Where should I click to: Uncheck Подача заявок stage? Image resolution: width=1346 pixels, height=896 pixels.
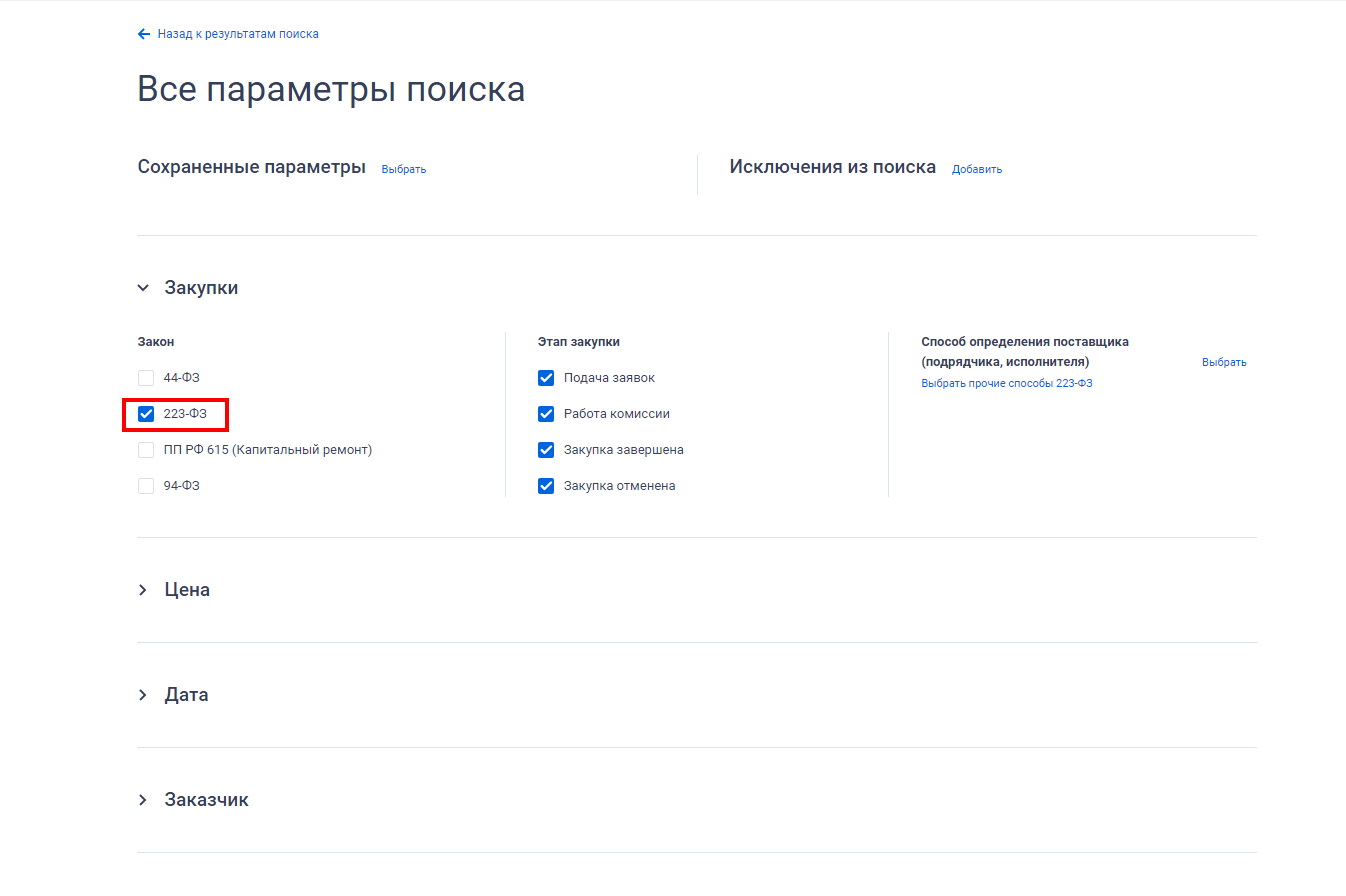tap(546, 378)
